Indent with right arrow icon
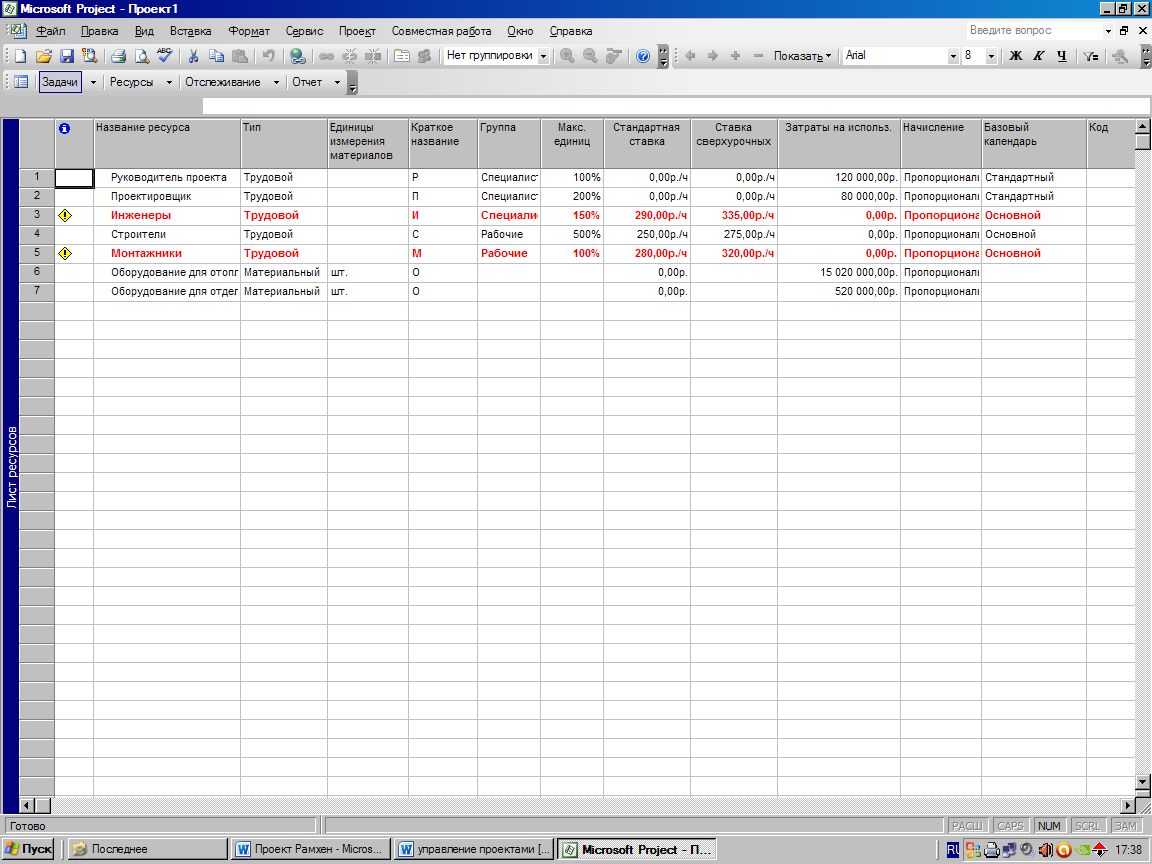The width and height of the screenshot is (1152, 864). pyautogui.click(x=713, y=56)
